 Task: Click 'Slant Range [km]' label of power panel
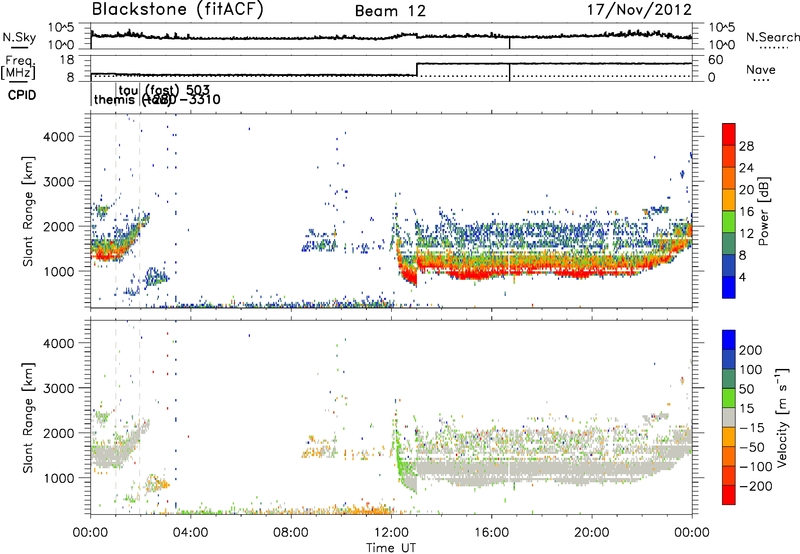(28, 211)
